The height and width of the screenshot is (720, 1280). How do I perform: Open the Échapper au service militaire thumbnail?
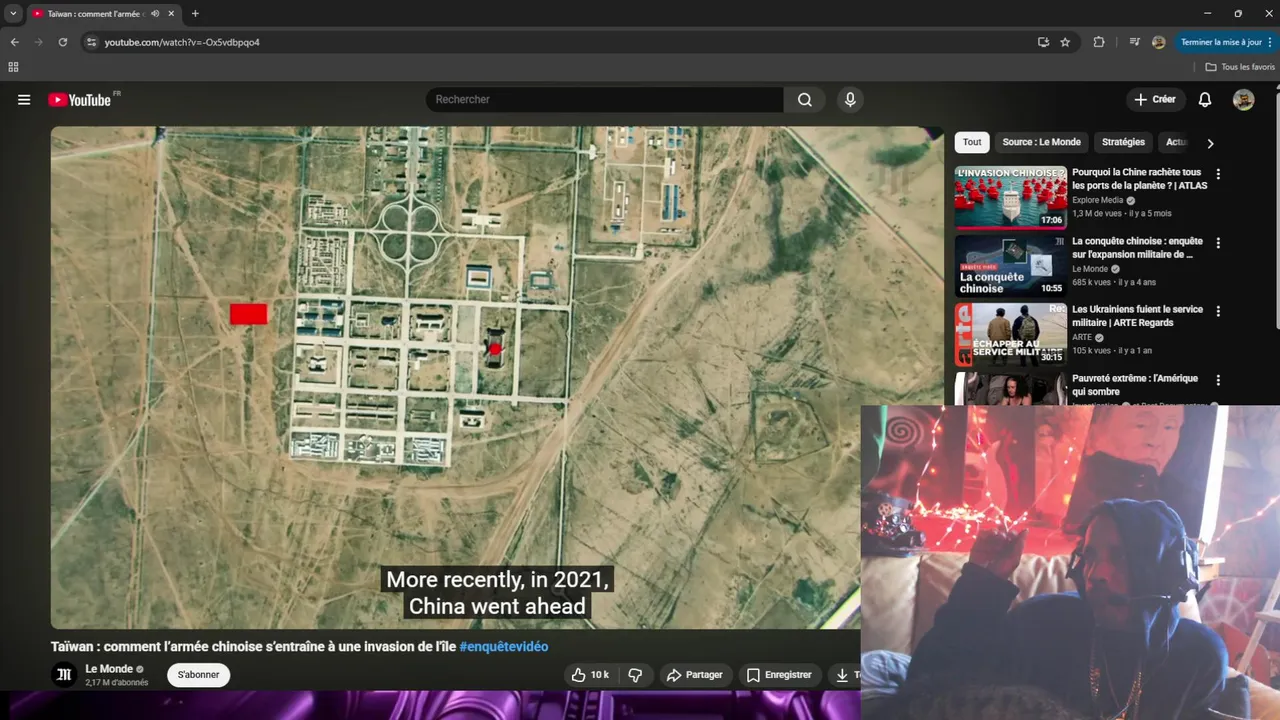pyautogui.click(x=1010, y=335)
